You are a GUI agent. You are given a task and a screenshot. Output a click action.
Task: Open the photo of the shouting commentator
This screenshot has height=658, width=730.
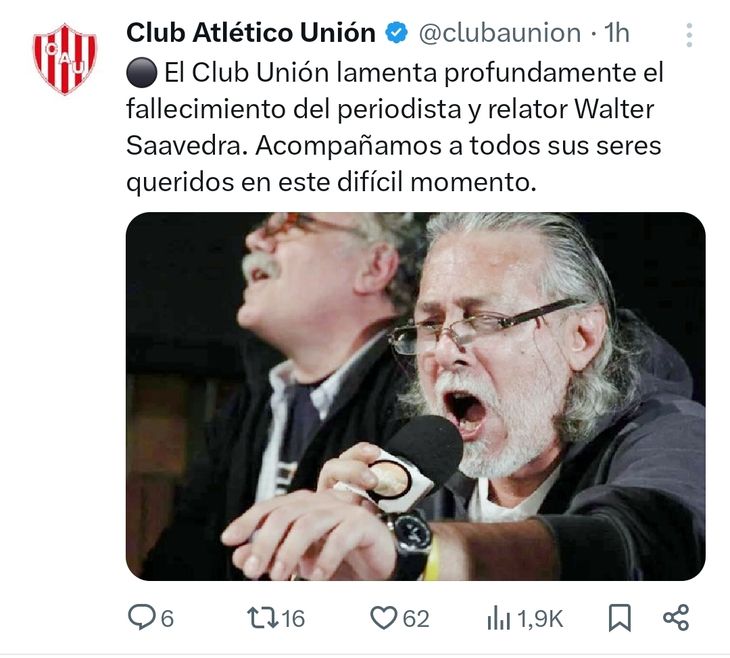point(415,396)
